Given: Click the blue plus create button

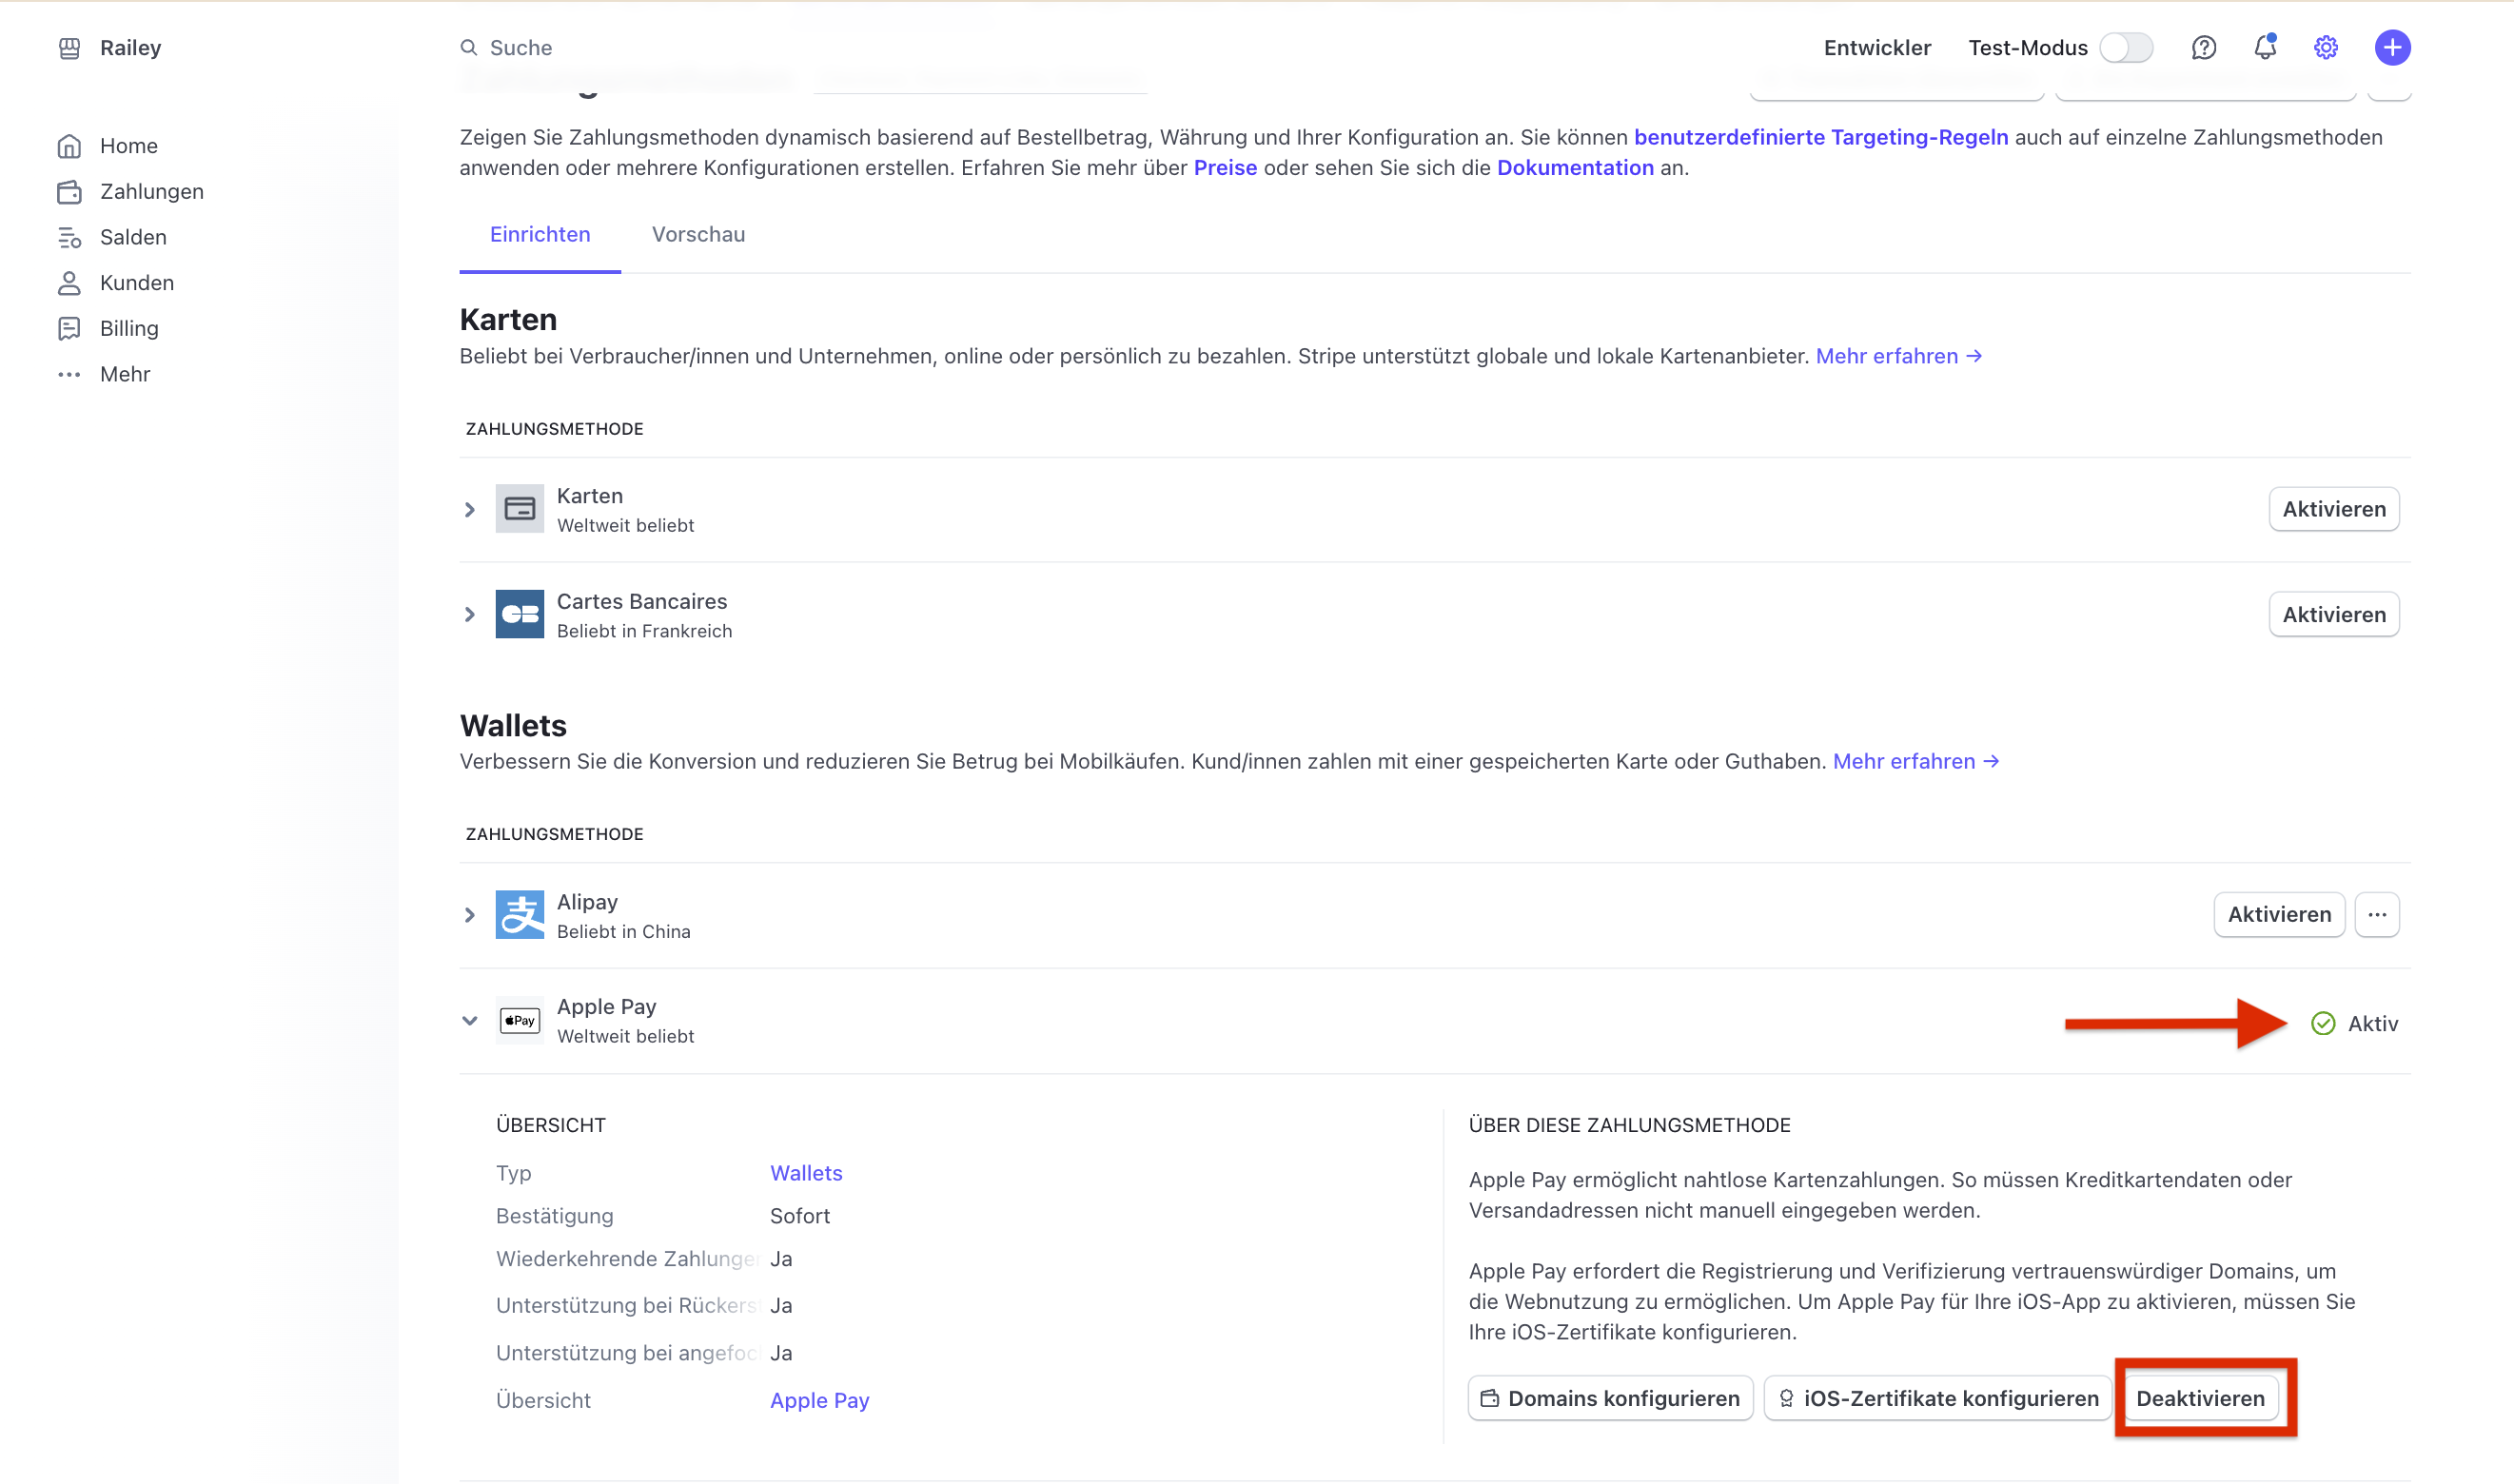Looking at the screenshot, I should [x=2393, y=48].
